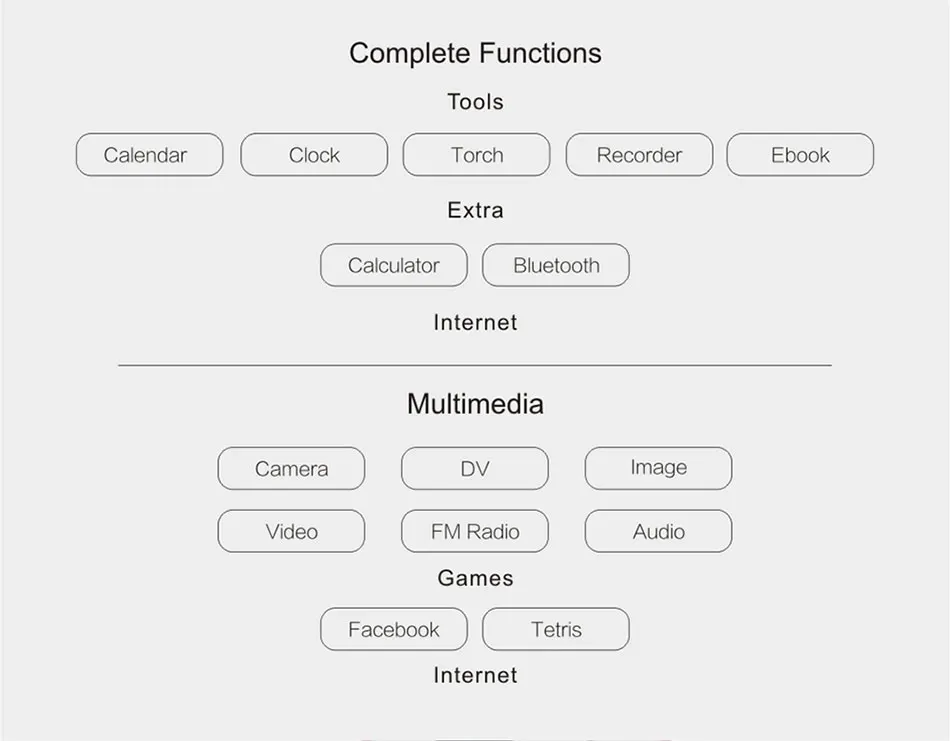The height and width of the screenshot is (741, 950).
Task: Click the Complete Functions title
Action: (476, 53)
